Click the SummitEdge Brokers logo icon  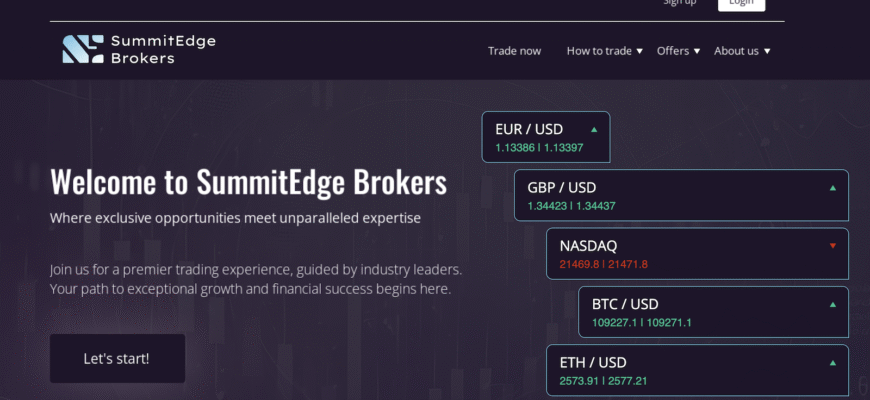coord(83,49)
